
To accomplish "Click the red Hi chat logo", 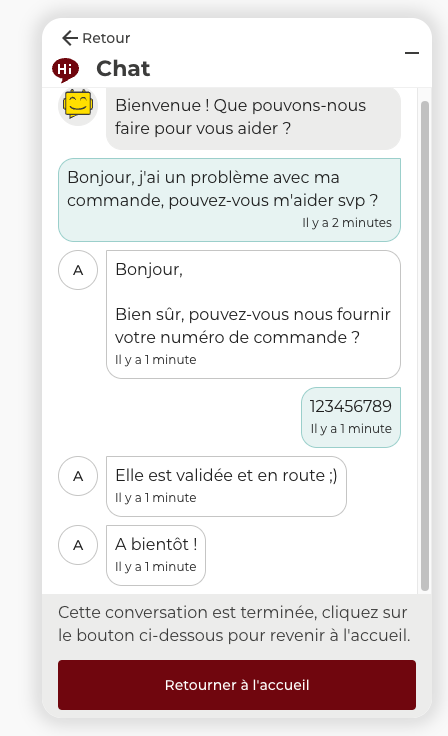I will 65,70.
